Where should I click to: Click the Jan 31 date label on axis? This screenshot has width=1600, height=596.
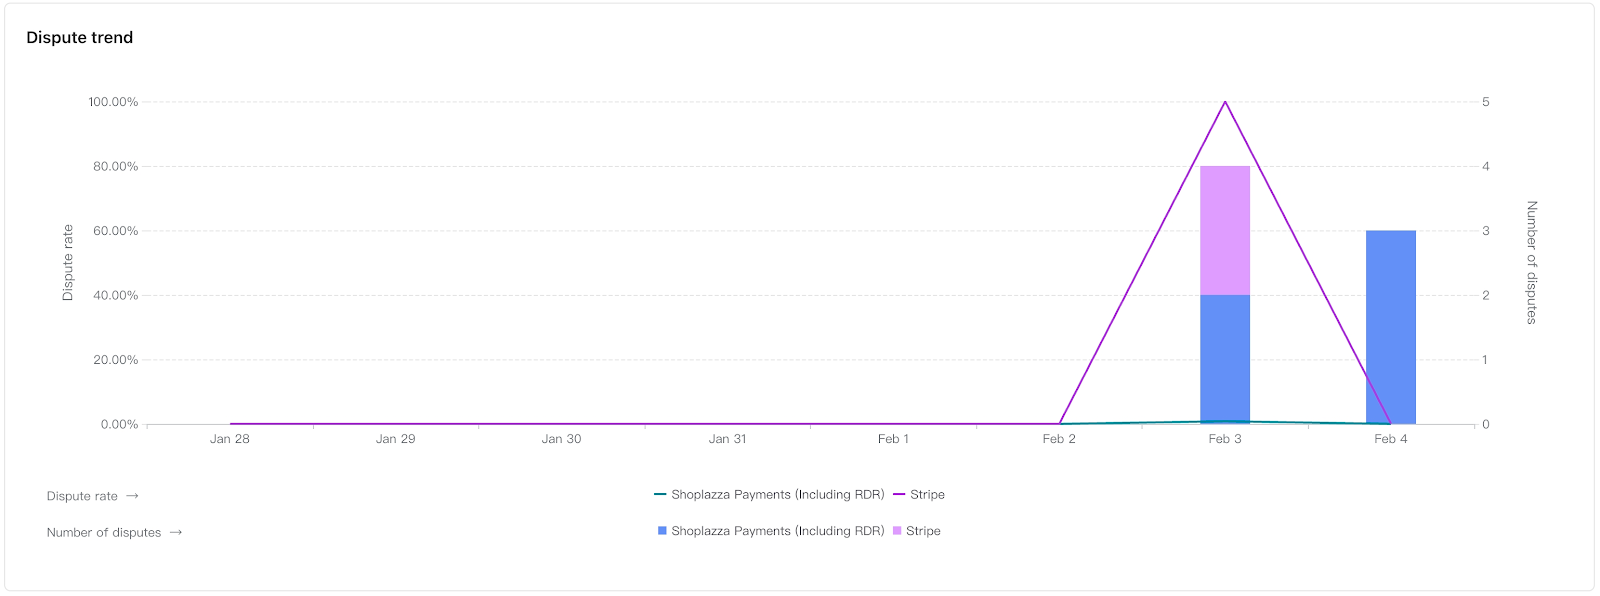tap(727, 439)
